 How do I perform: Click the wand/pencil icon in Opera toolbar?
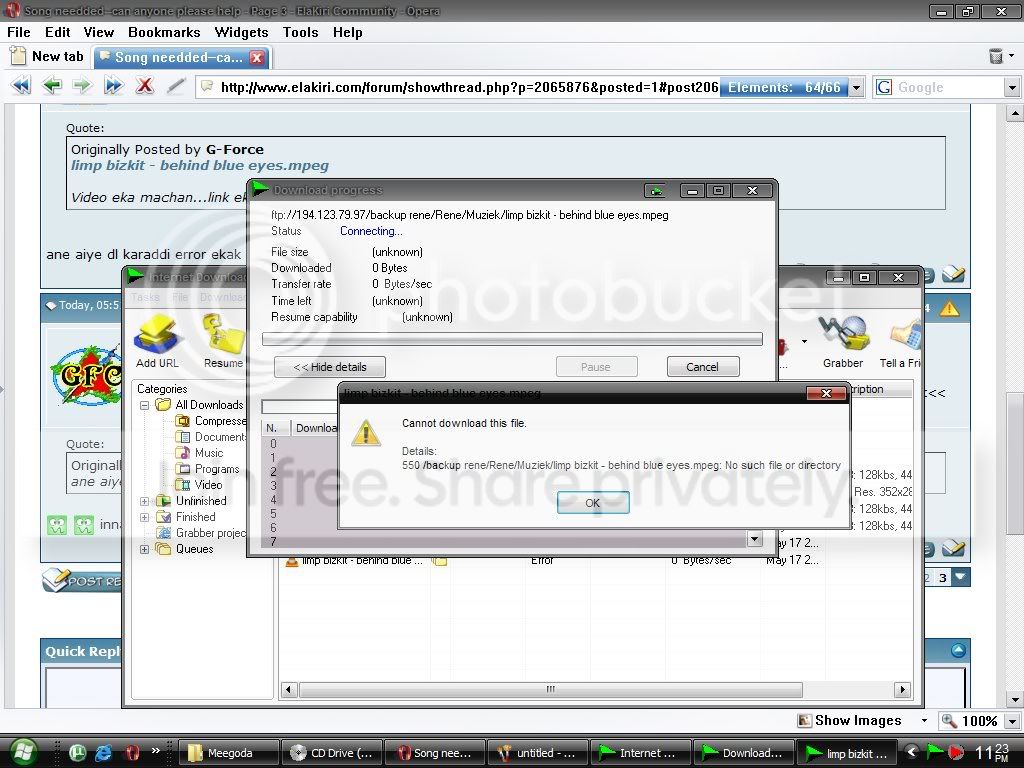click(175, 86)
